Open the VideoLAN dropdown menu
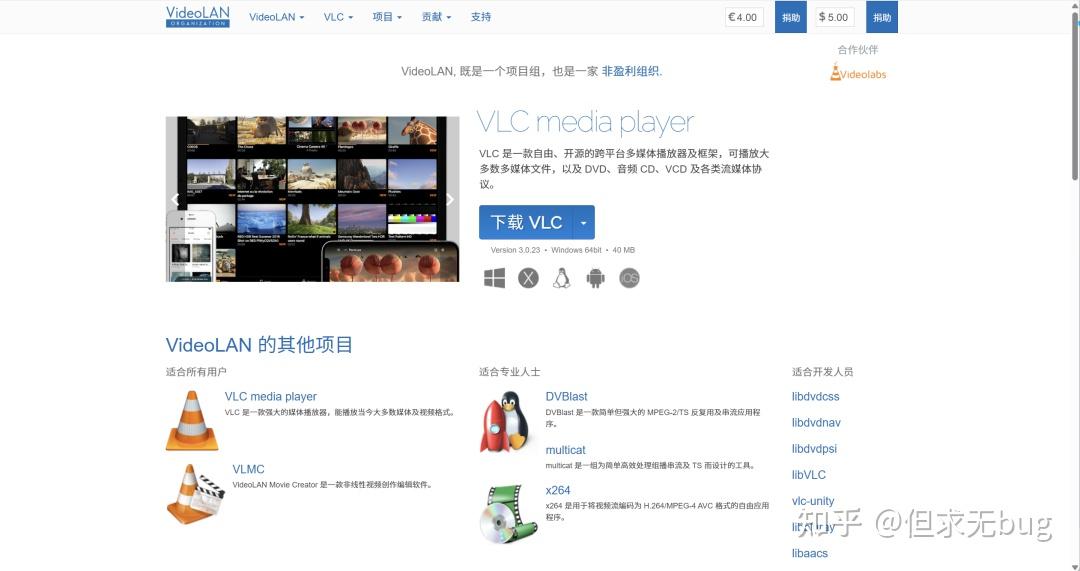Screen dimensions: 1080x571 [276, 17]
